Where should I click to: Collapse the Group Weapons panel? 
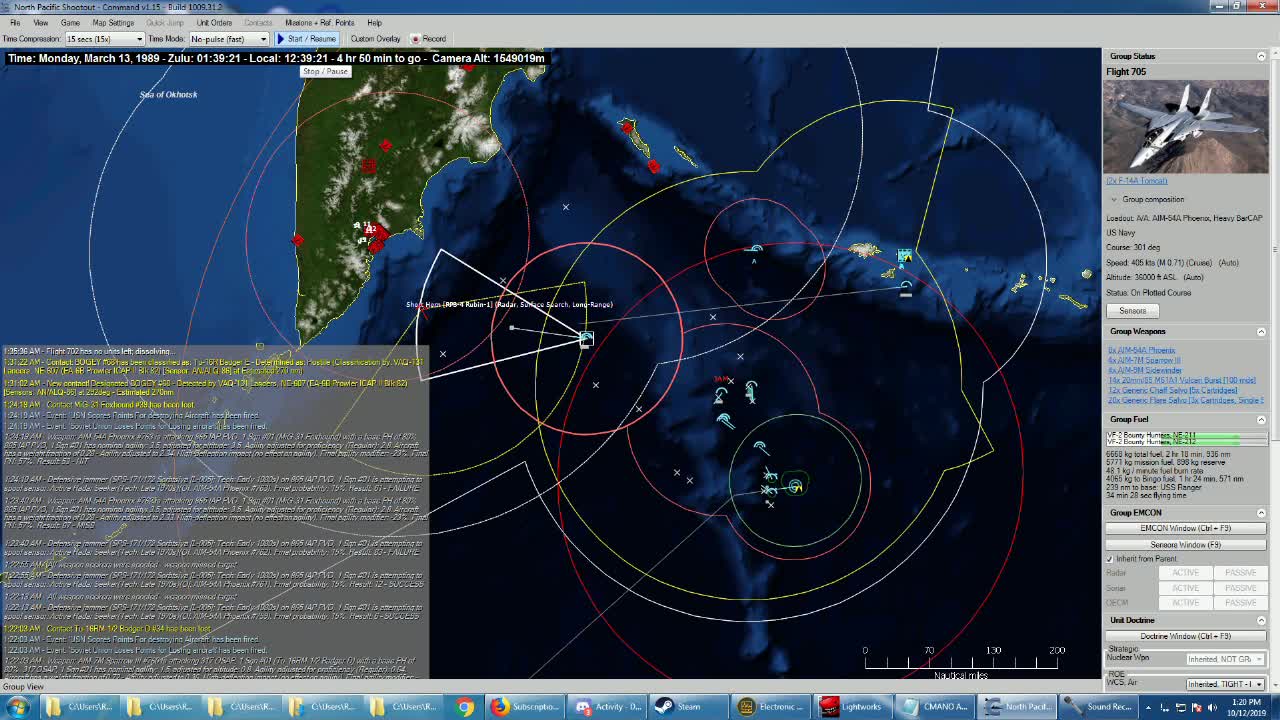point(1261,331)
